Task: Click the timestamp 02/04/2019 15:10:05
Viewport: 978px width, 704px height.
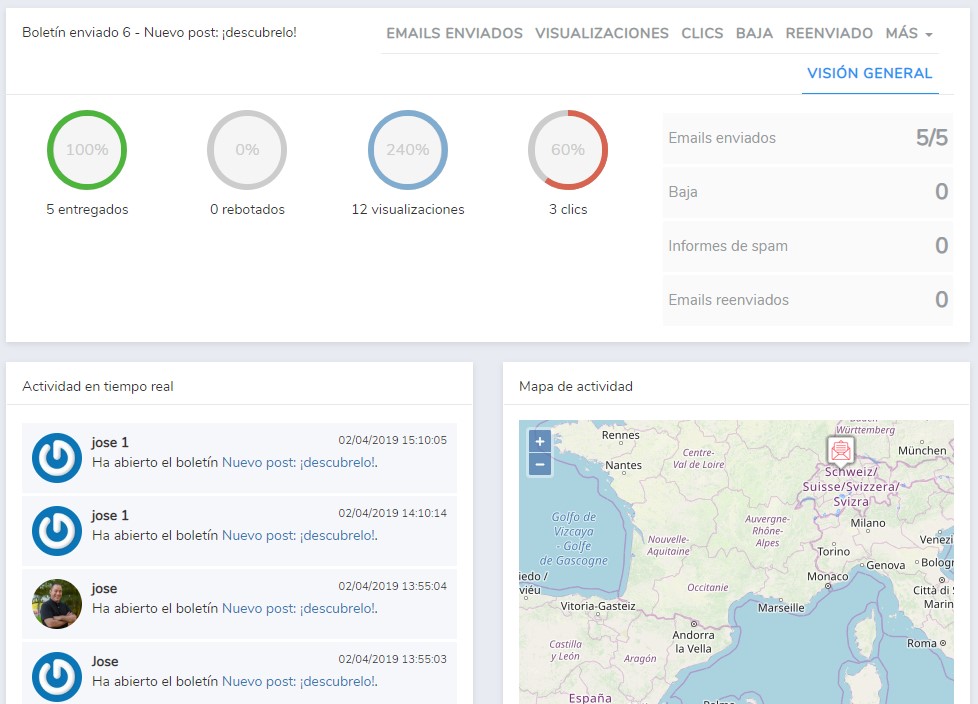Action: point(392,440)
